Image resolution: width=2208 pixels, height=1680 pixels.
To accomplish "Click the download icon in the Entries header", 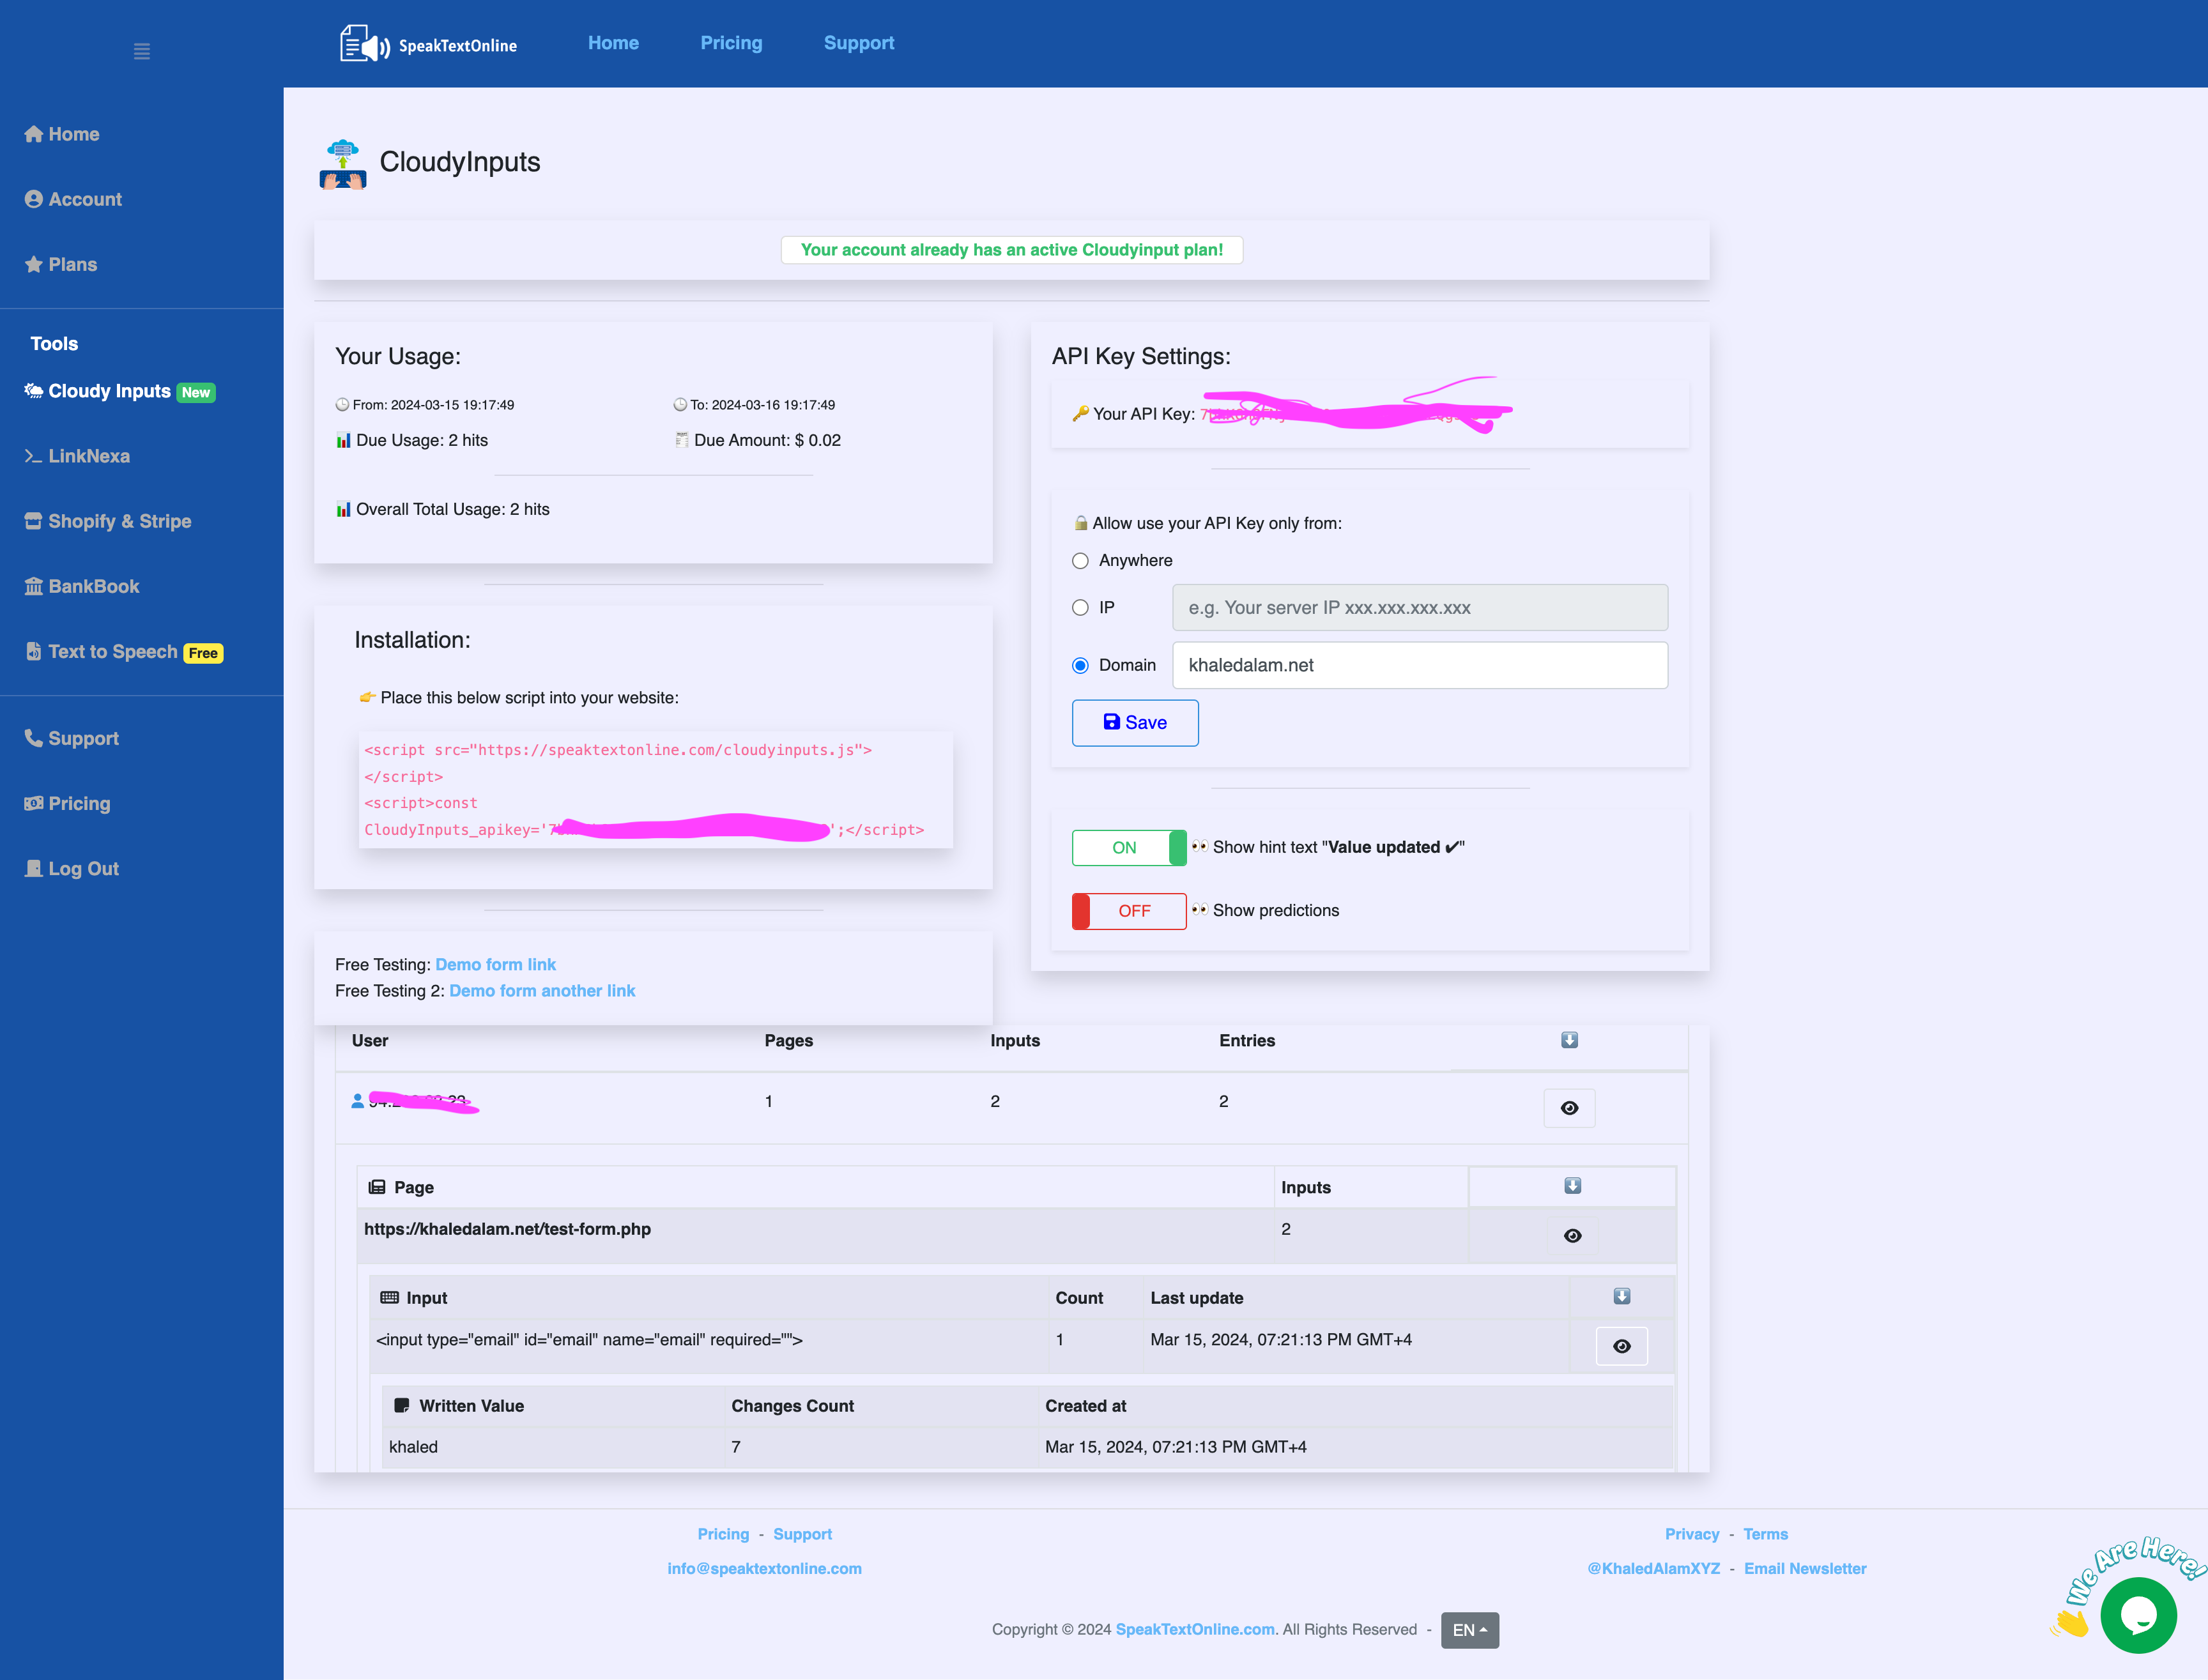I will click(x=1569, y=1040).
